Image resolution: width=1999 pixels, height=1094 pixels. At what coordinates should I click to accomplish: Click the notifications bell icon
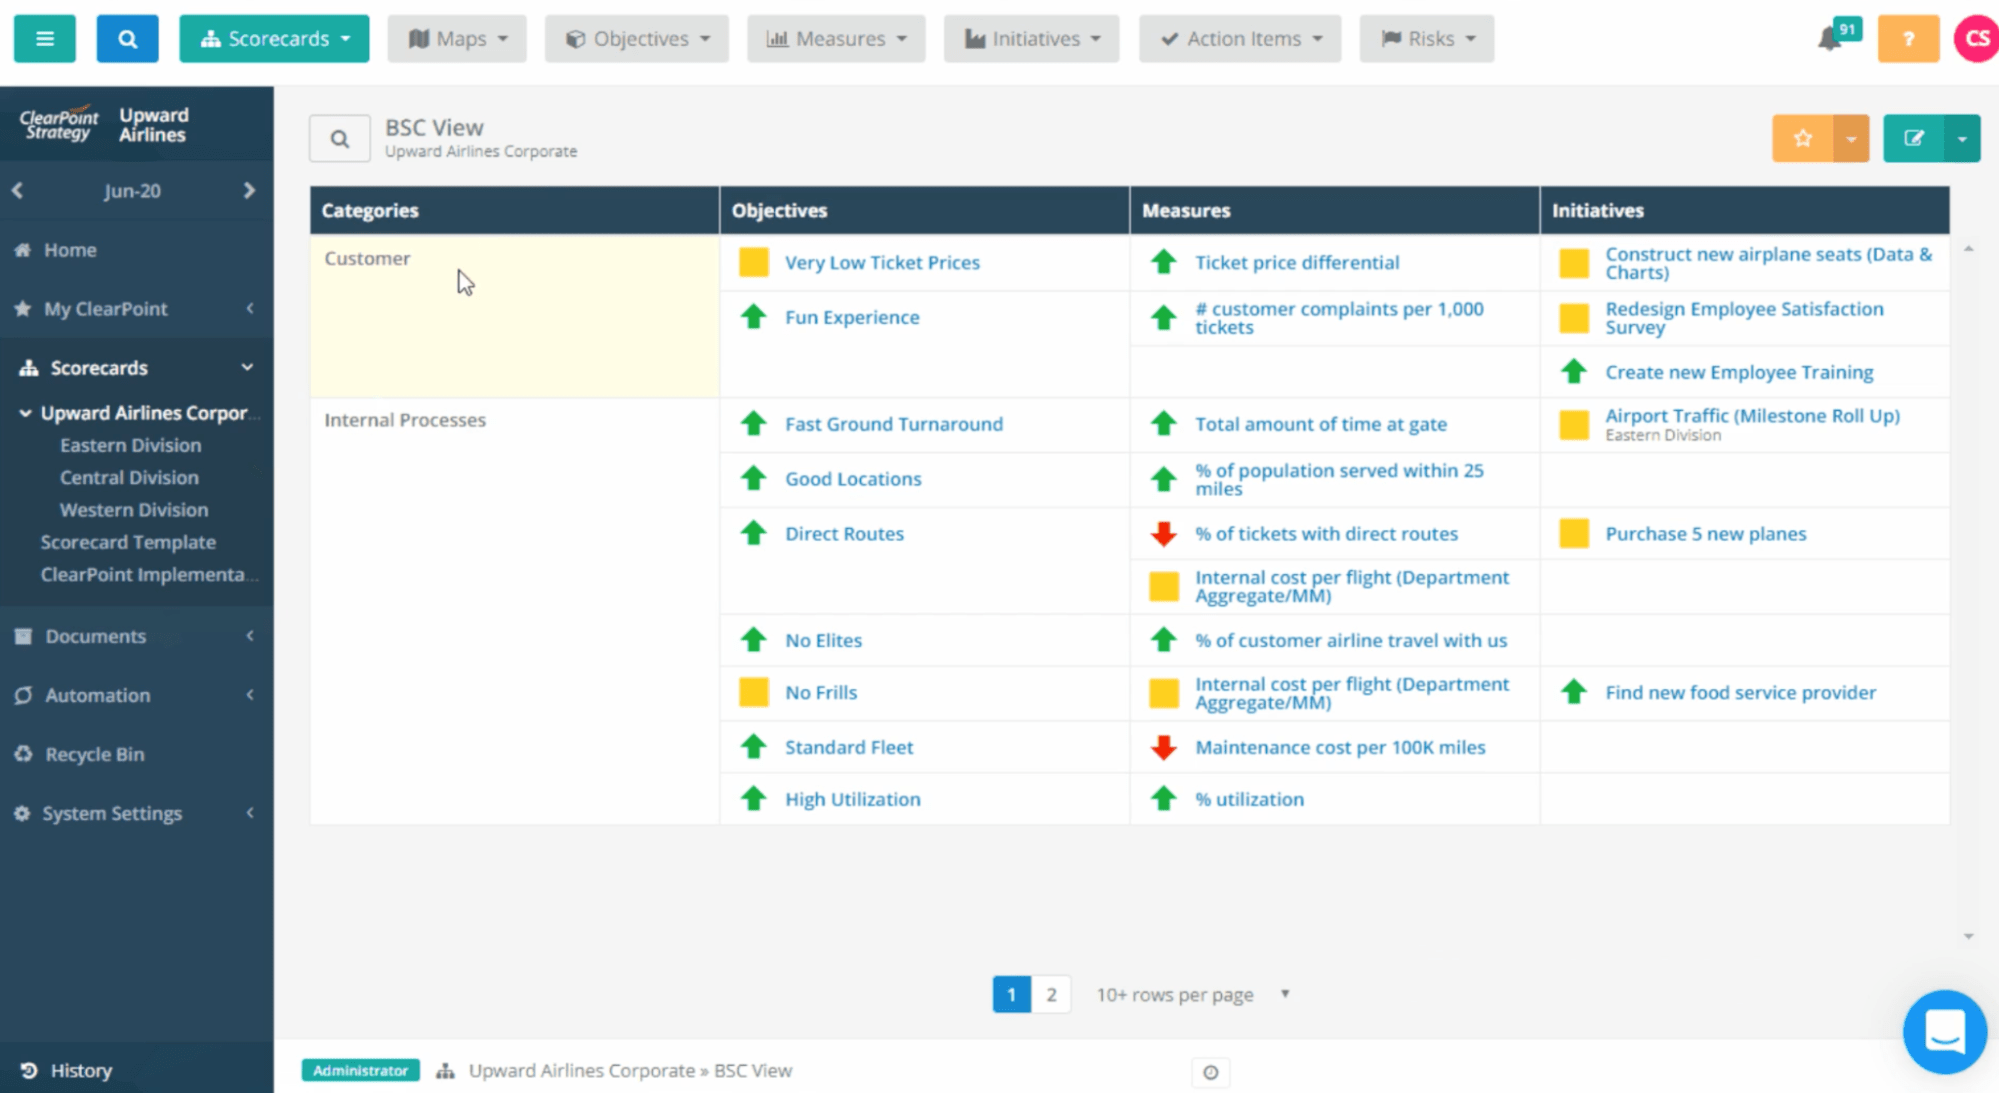click(x=1829, y=39)
